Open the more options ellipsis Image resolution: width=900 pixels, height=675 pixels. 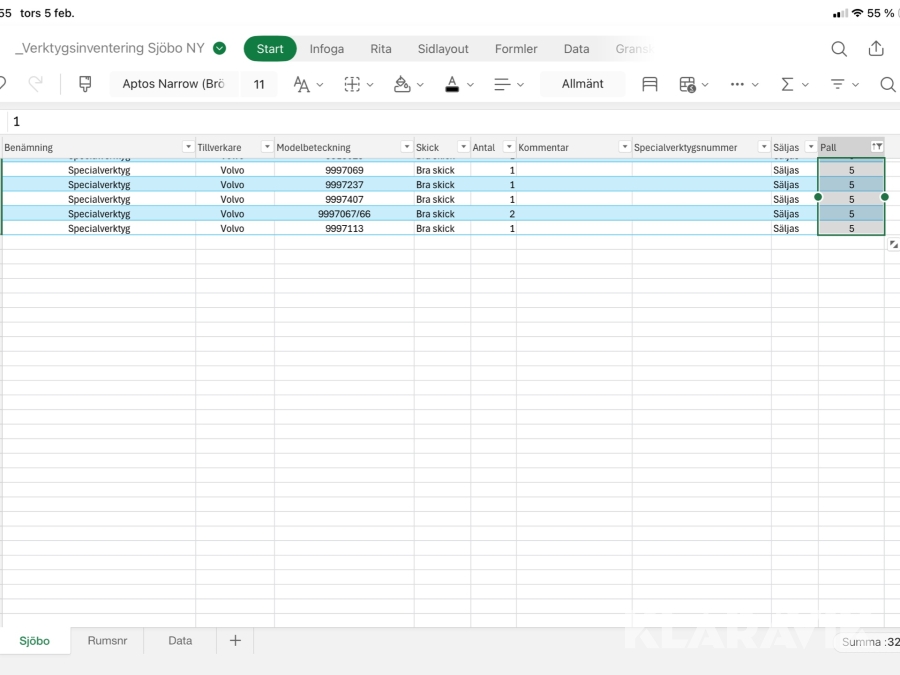[738, 84]
